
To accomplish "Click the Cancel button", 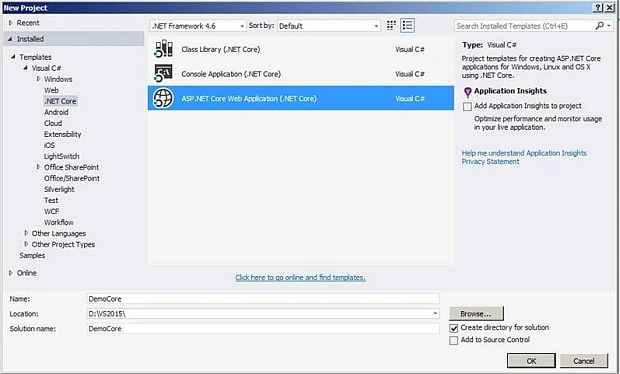I will 584,361.
